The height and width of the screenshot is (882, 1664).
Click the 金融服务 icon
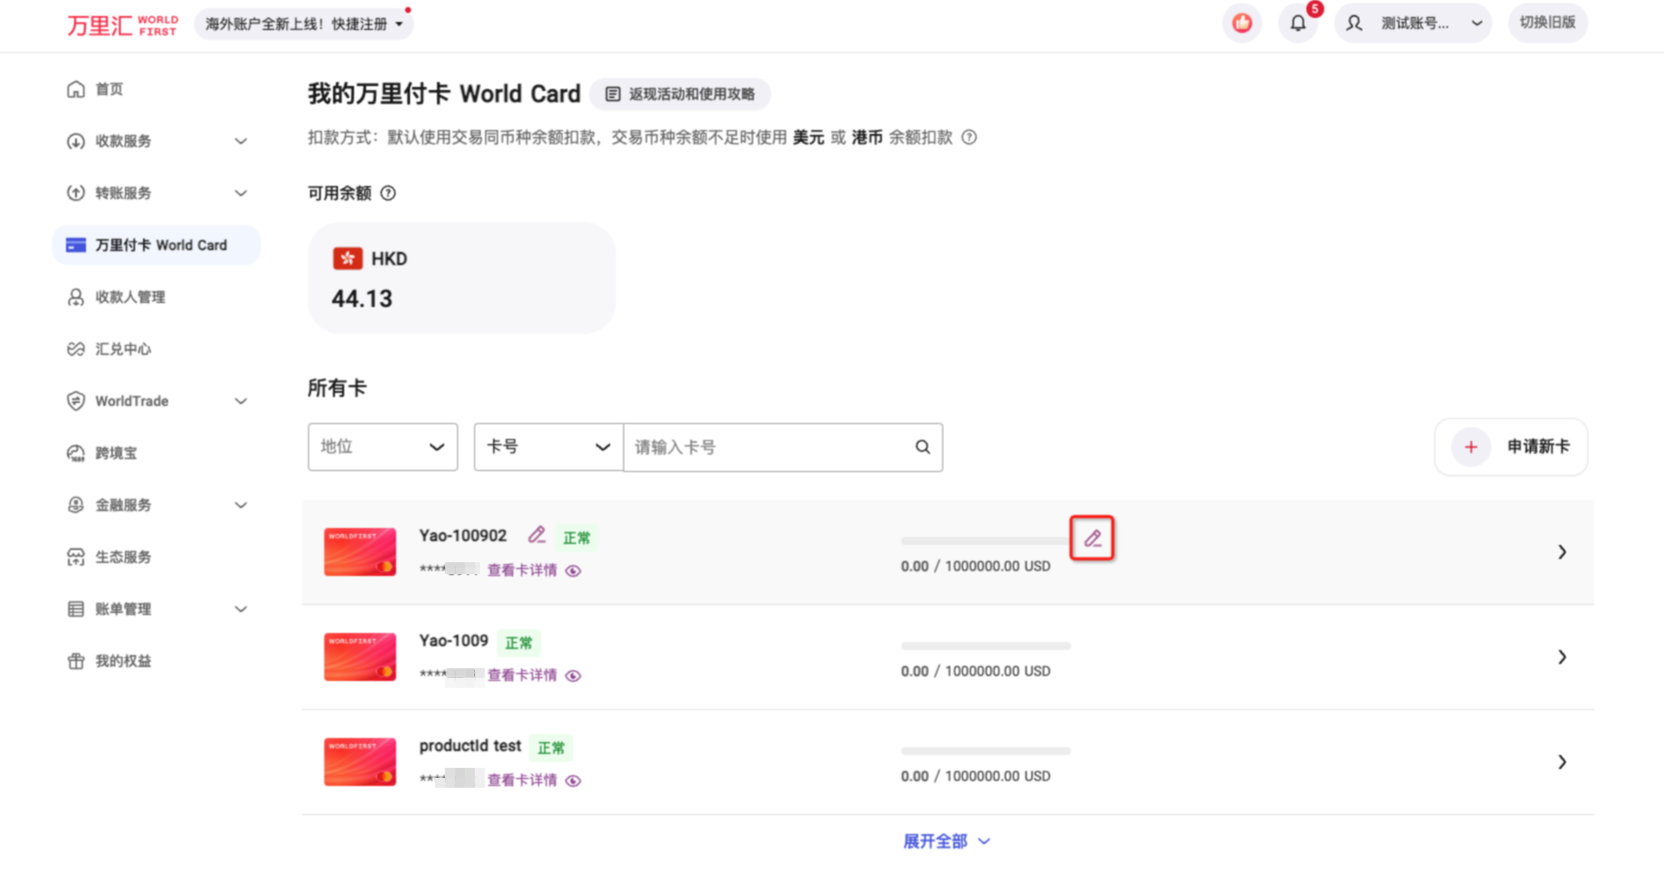(x=76, y=505)
